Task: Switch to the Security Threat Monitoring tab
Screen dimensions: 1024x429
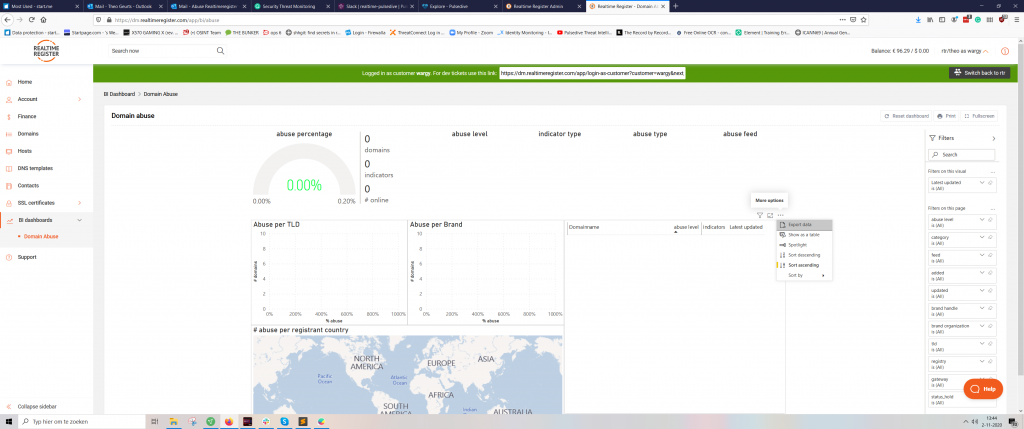Action: 292,6
